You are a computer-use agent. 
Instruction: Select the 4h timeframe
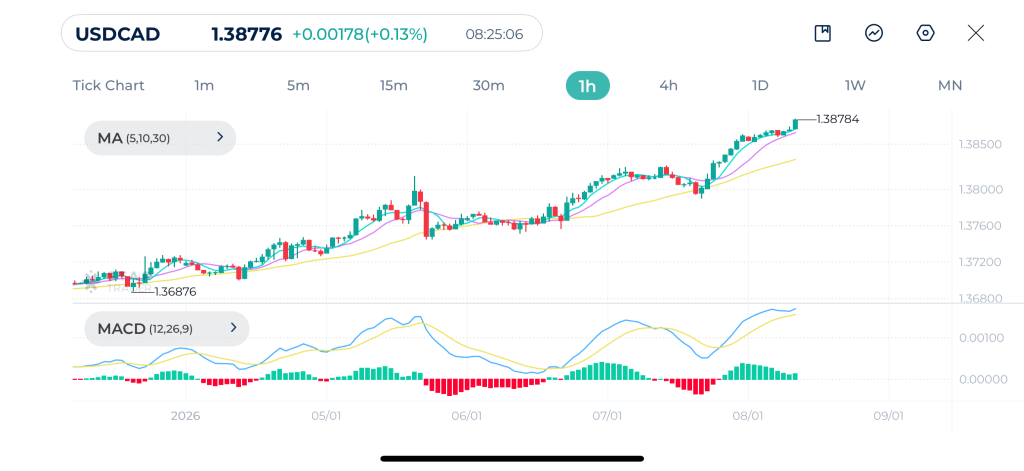(x=669, y=86)
